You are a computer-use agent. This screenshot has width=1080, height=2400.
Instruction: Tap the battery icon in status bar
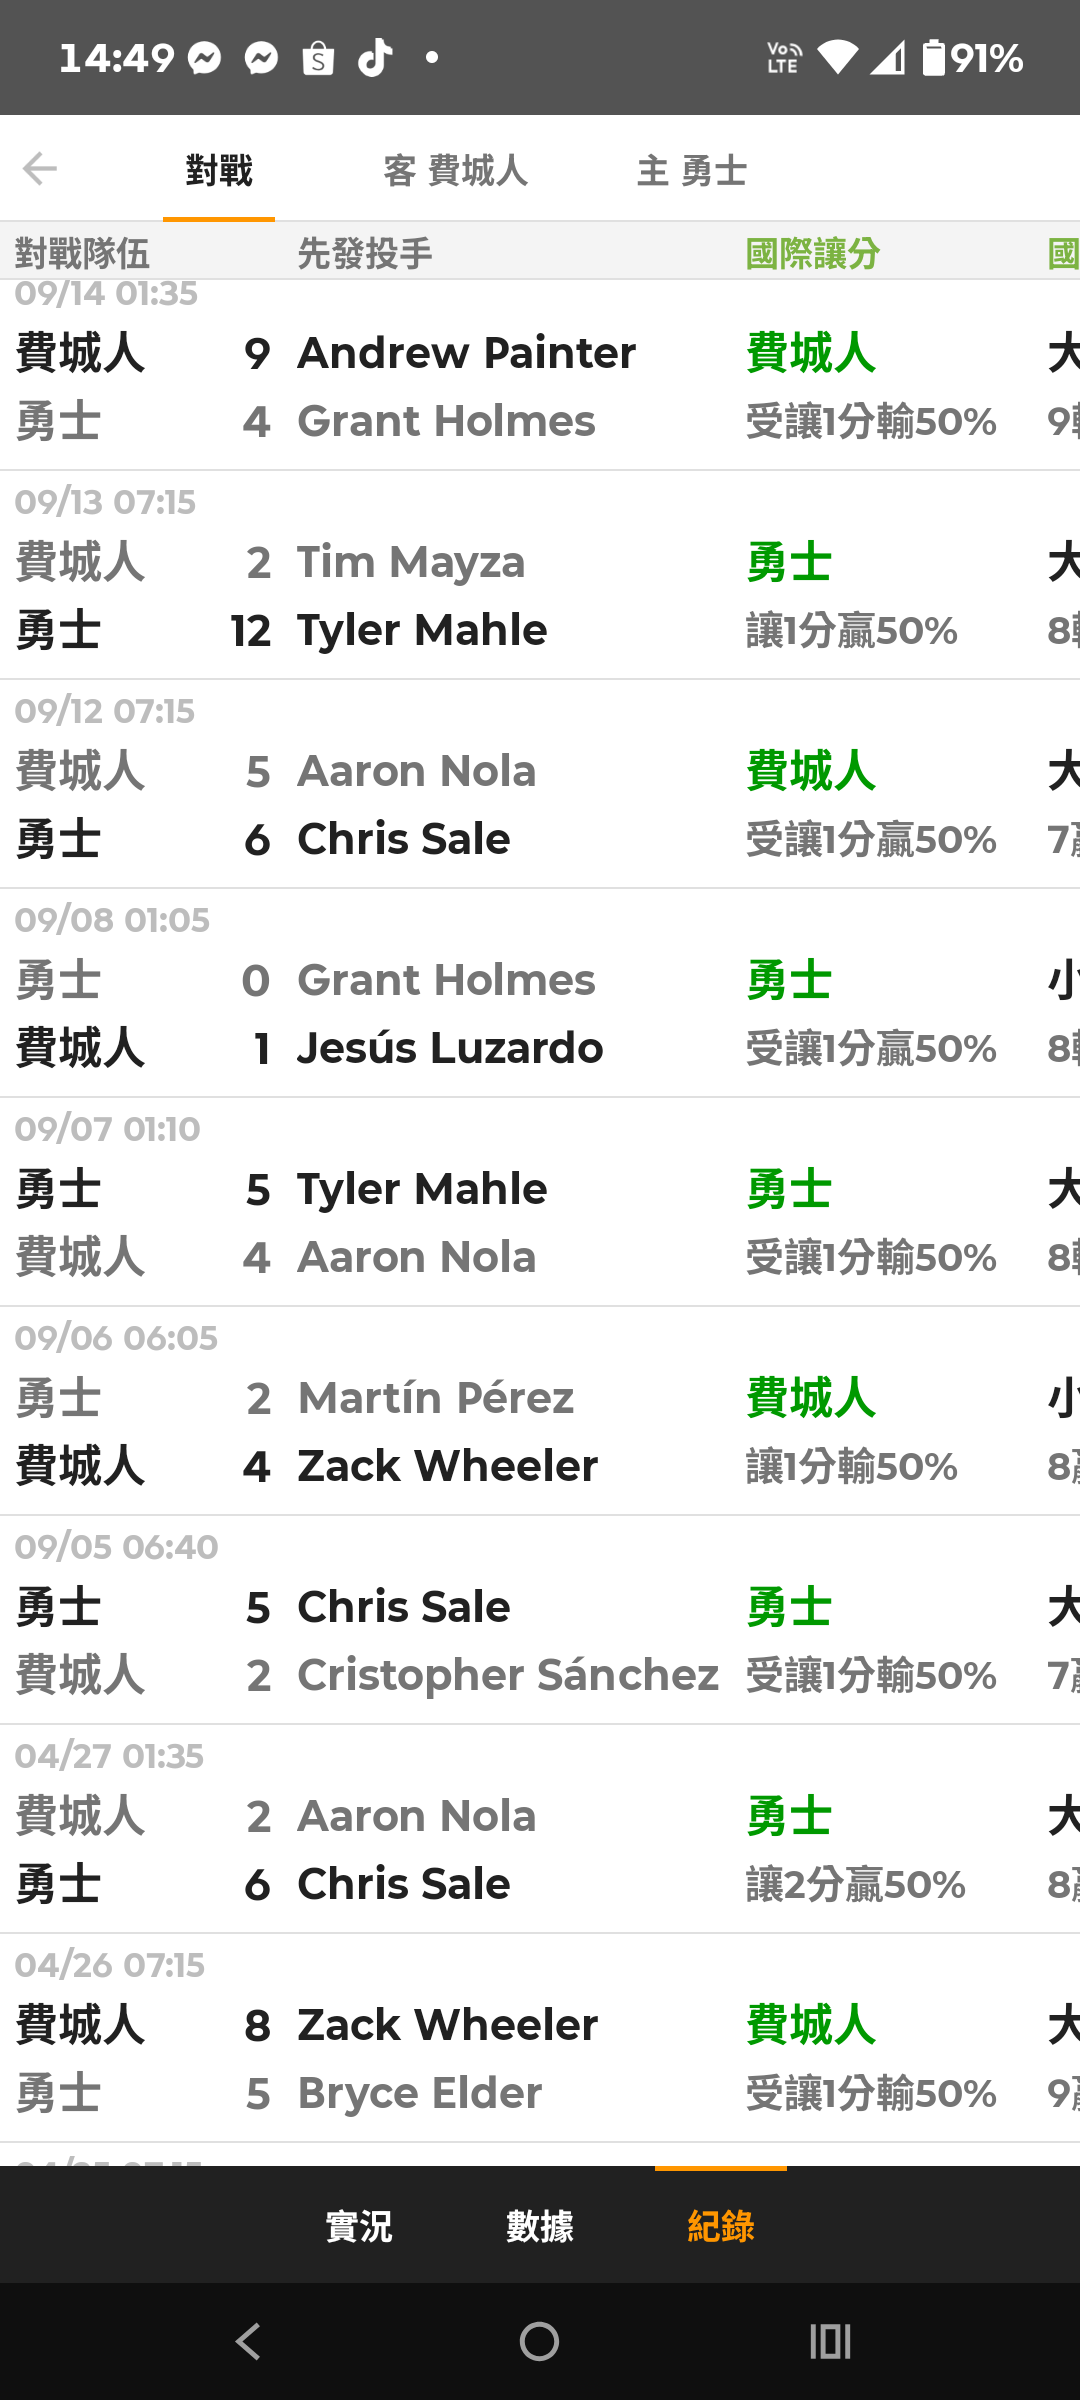pyautogui.click(x=933, y=58)
